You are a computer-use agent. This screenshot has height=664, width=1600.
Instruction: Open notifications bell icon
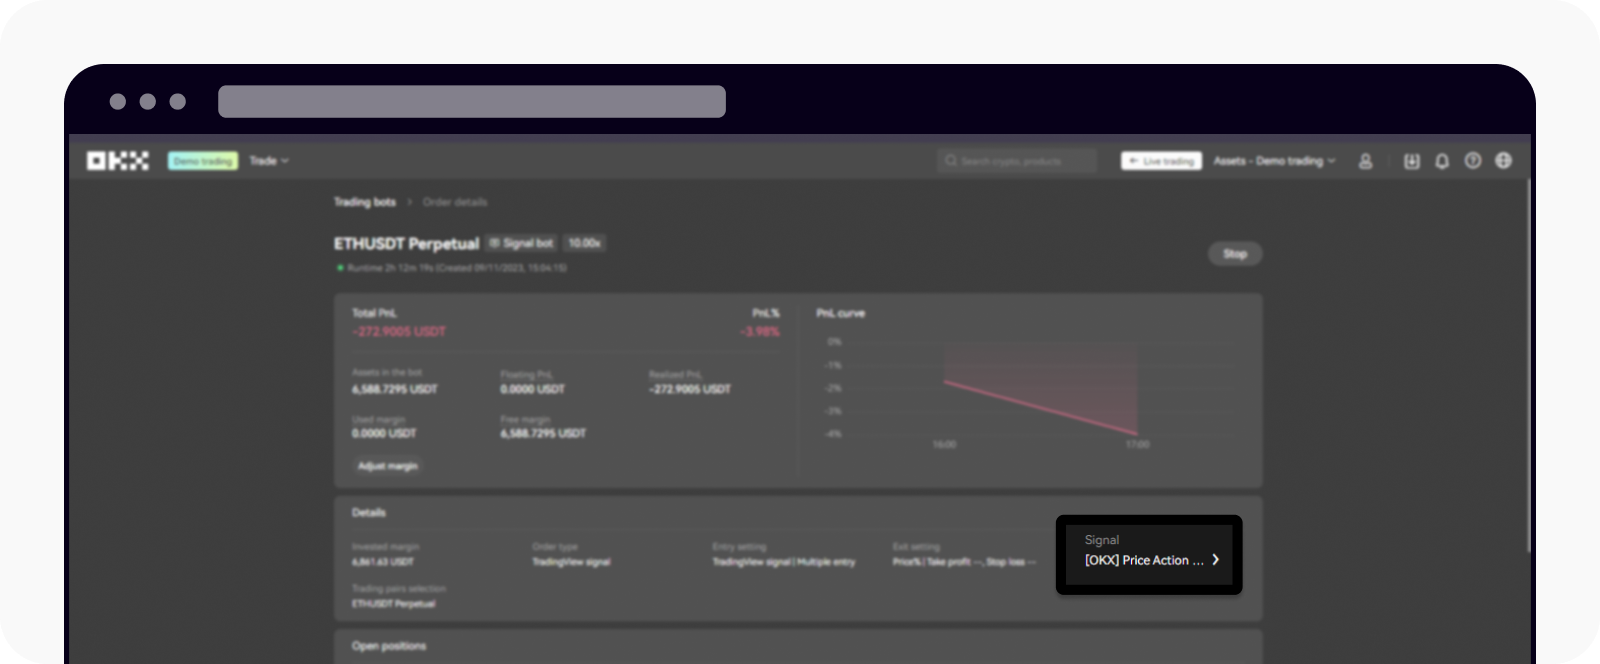[x=1442, y=161]
